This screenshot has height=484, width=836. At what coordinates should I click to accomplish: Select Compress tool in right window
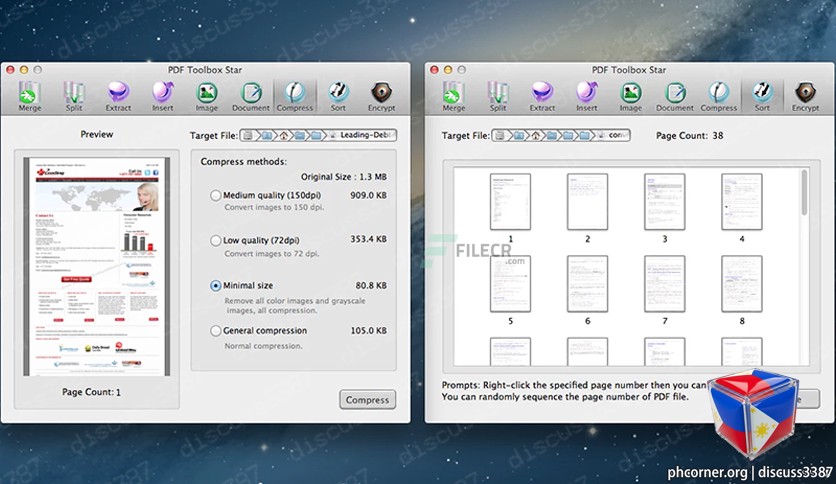[719, 96]
